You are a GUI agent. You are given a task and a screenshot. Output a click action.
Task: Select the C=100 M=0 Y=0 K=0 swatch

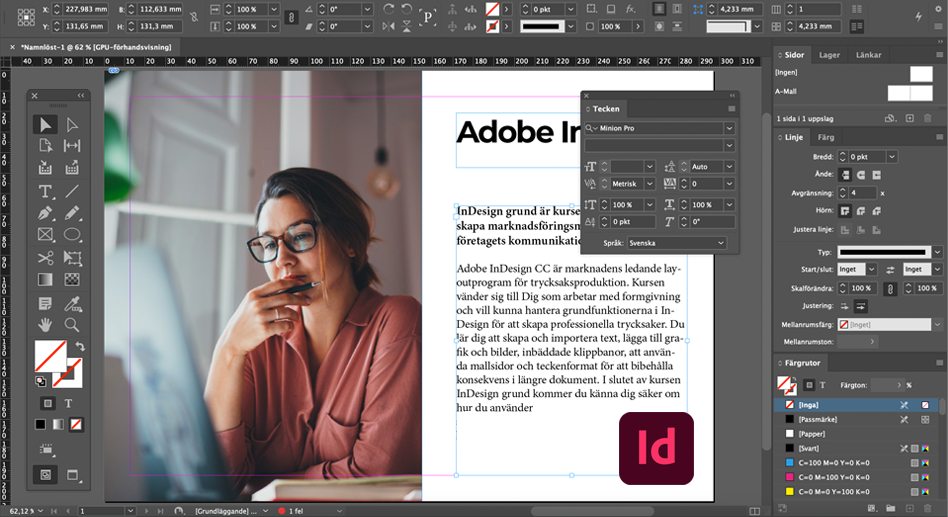coord(855,463)
